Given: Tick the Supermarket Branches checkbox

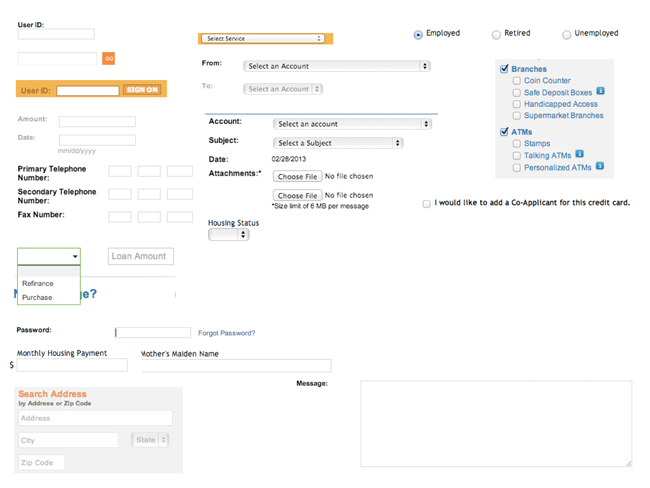Looking at the screenshot, I should 517,115.
